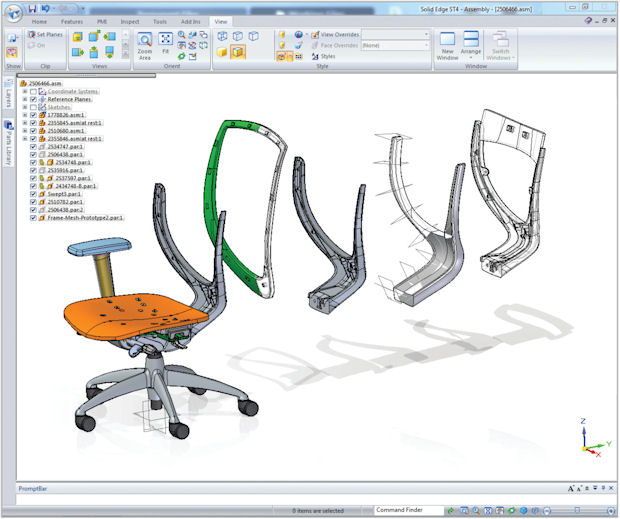
Task: Click the Fit view icon
Action: coord(166,44)
